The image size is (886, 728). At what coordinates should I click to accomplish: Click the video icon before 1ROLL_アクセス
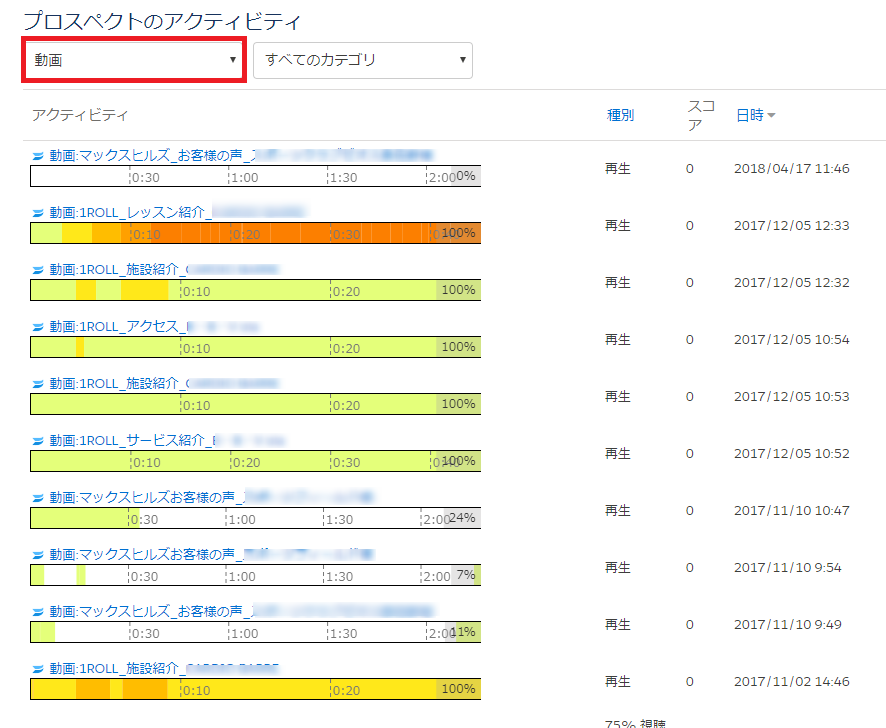[x=38, y=327]
